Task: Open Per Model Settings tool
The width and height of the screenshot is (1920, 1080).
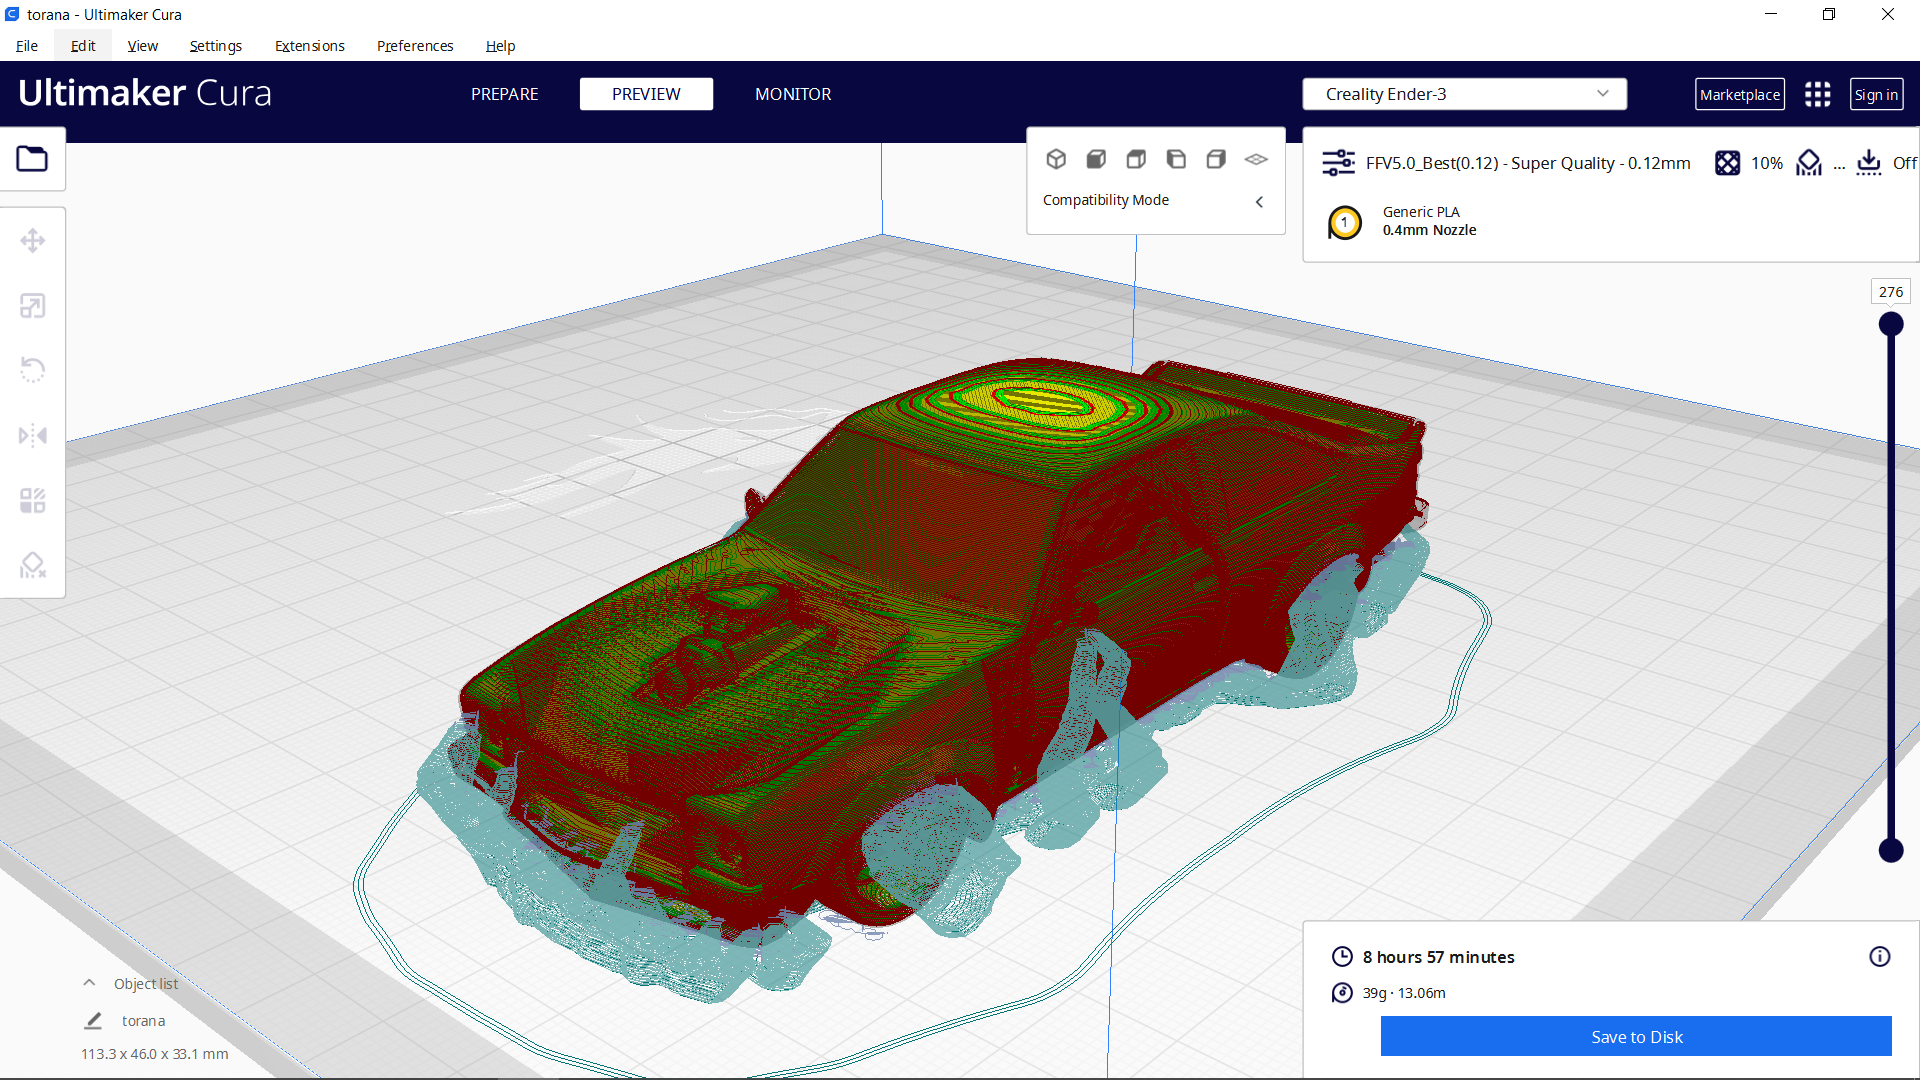Action: click(33, 500)
